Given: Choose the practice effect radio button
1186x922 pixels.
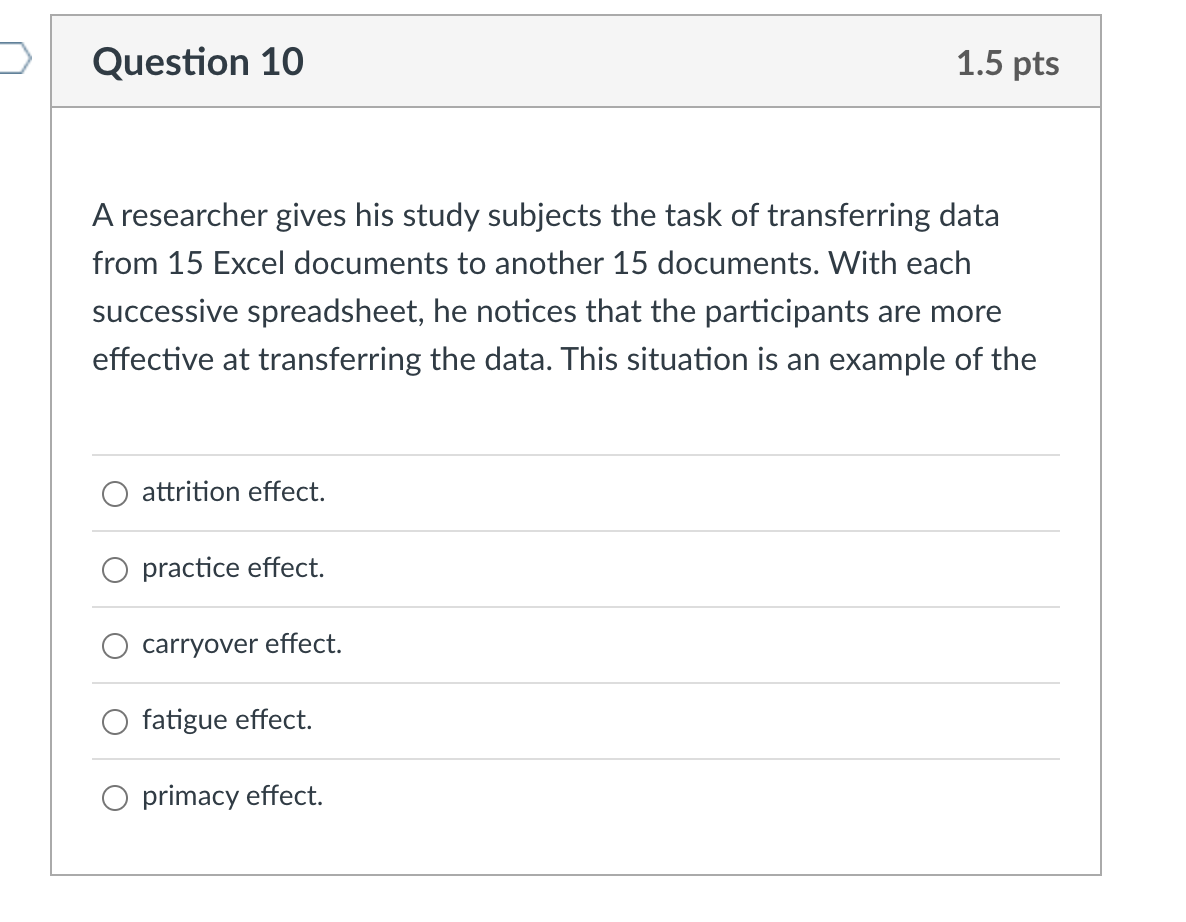Looking at the screenshot, I should point(115,570).
